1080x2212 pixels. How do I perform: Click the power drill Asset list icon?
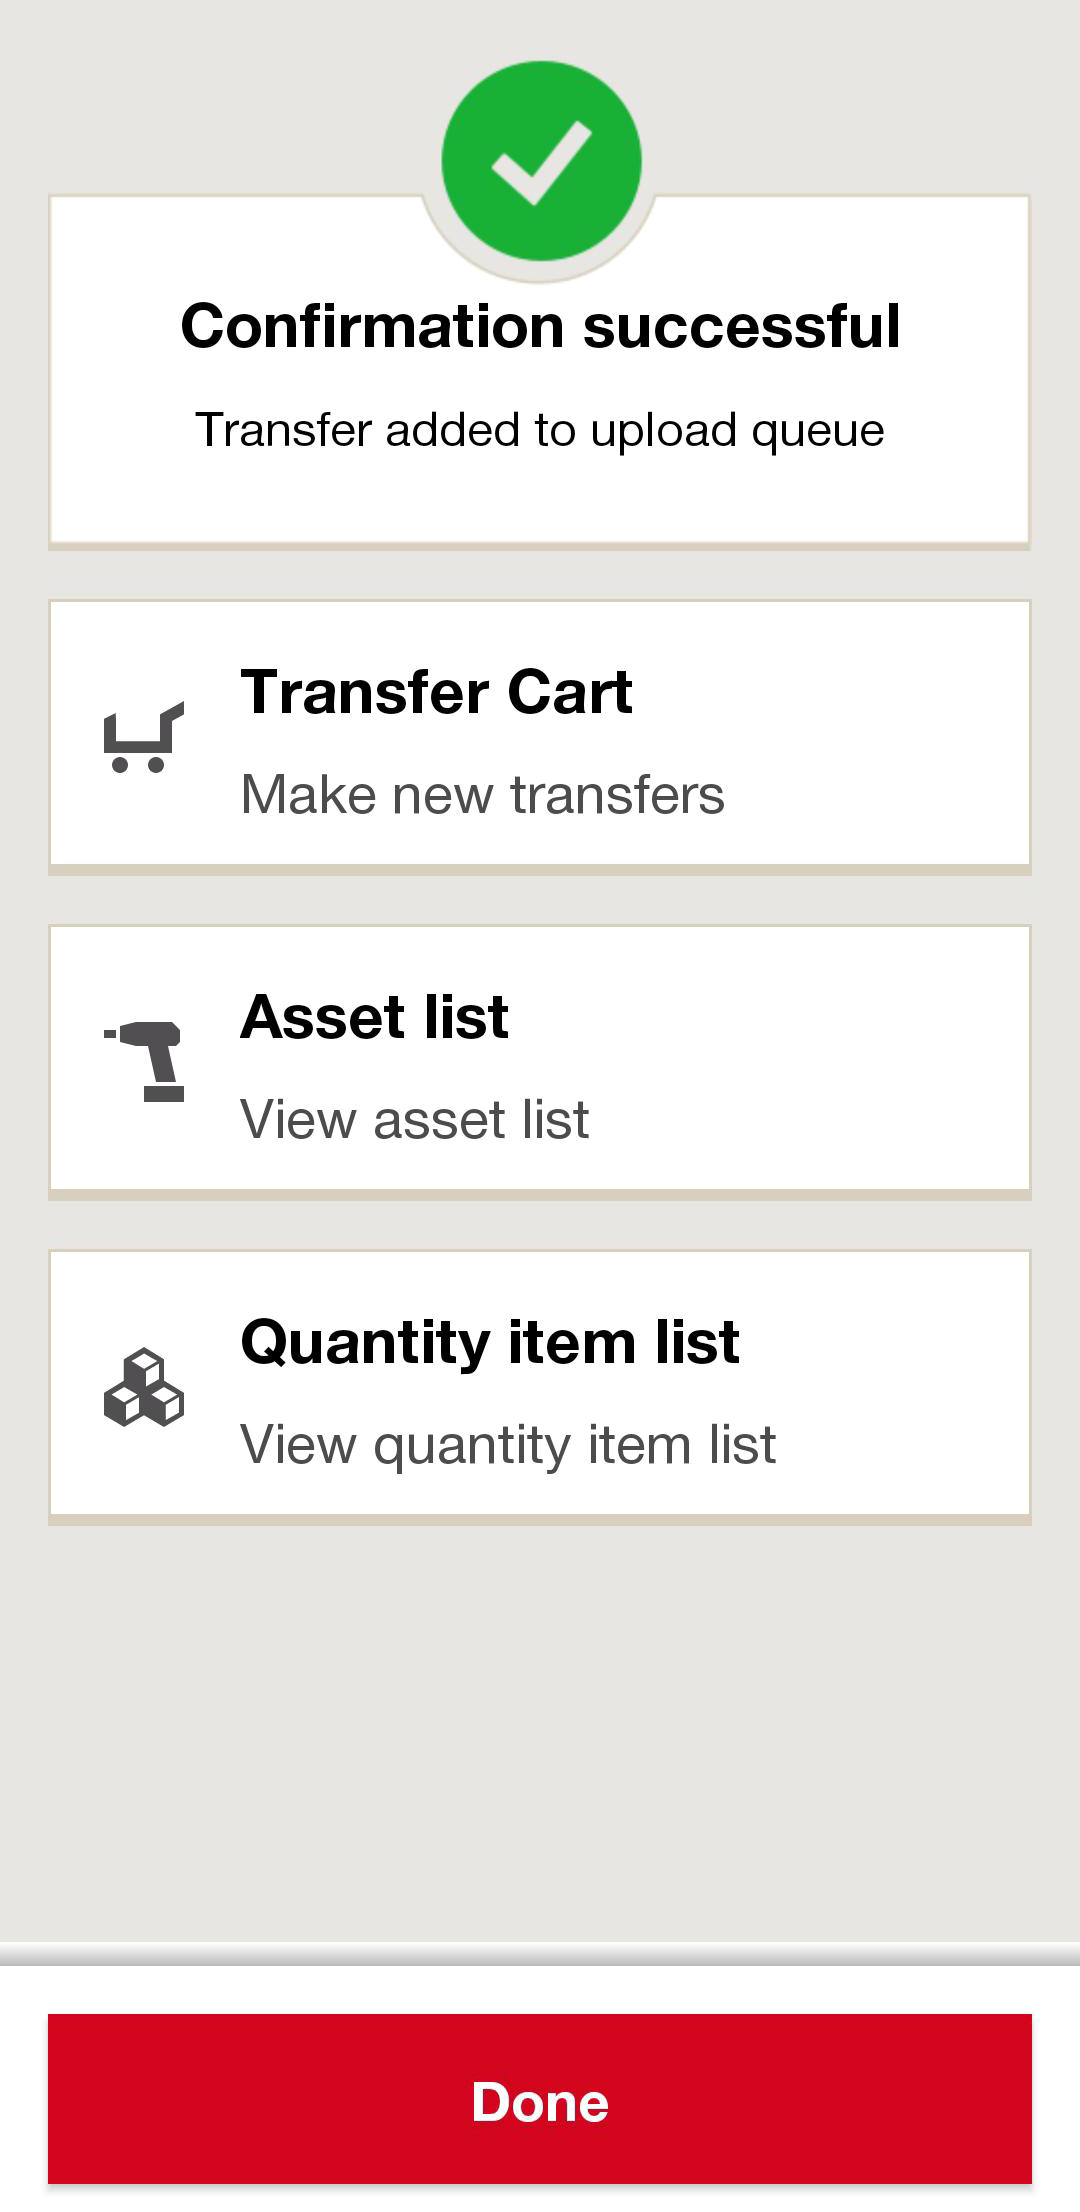tap(144, 1061)
